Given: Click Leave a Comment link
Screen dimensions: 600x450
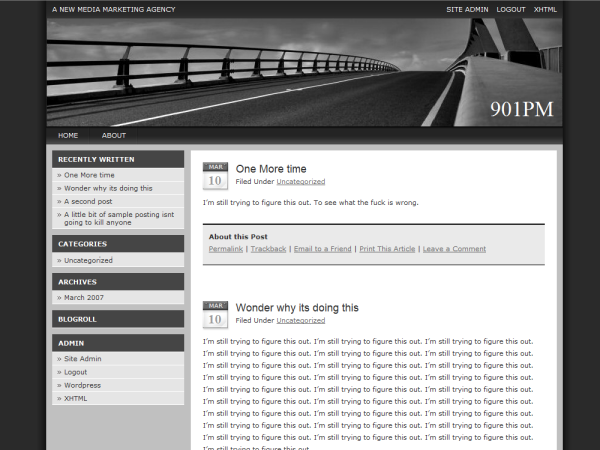Looking at the screenshot, I should click(454, 248).
